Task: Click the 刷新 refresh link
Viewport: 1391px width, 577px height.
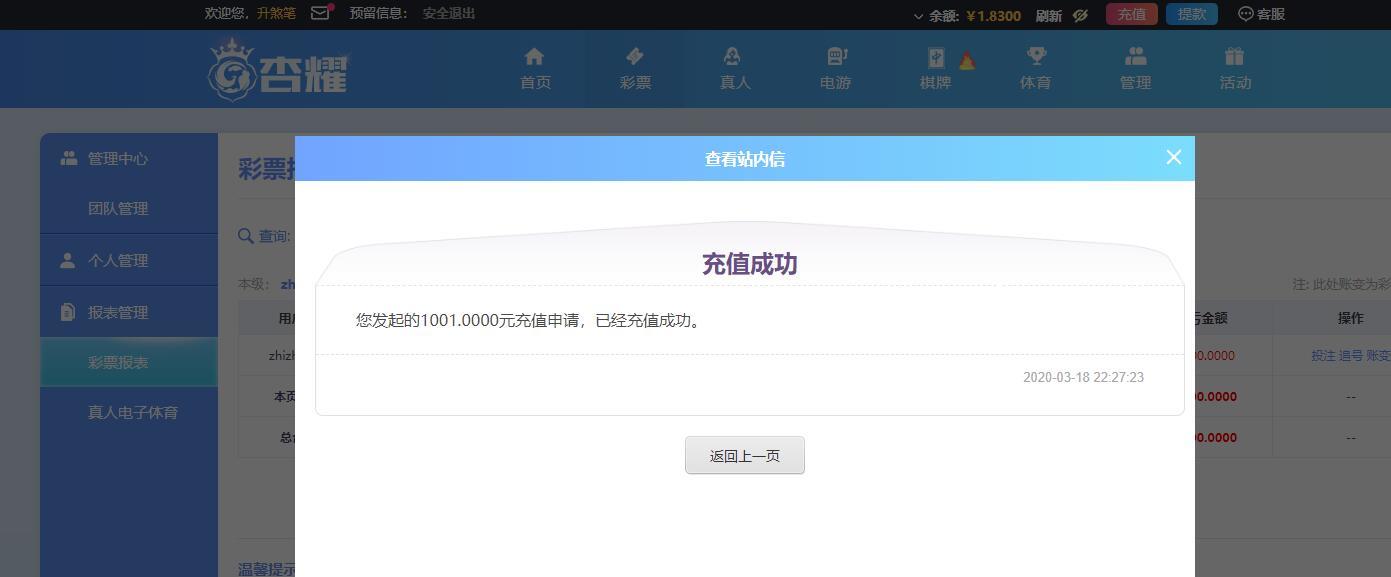Action: [1048, 15]
